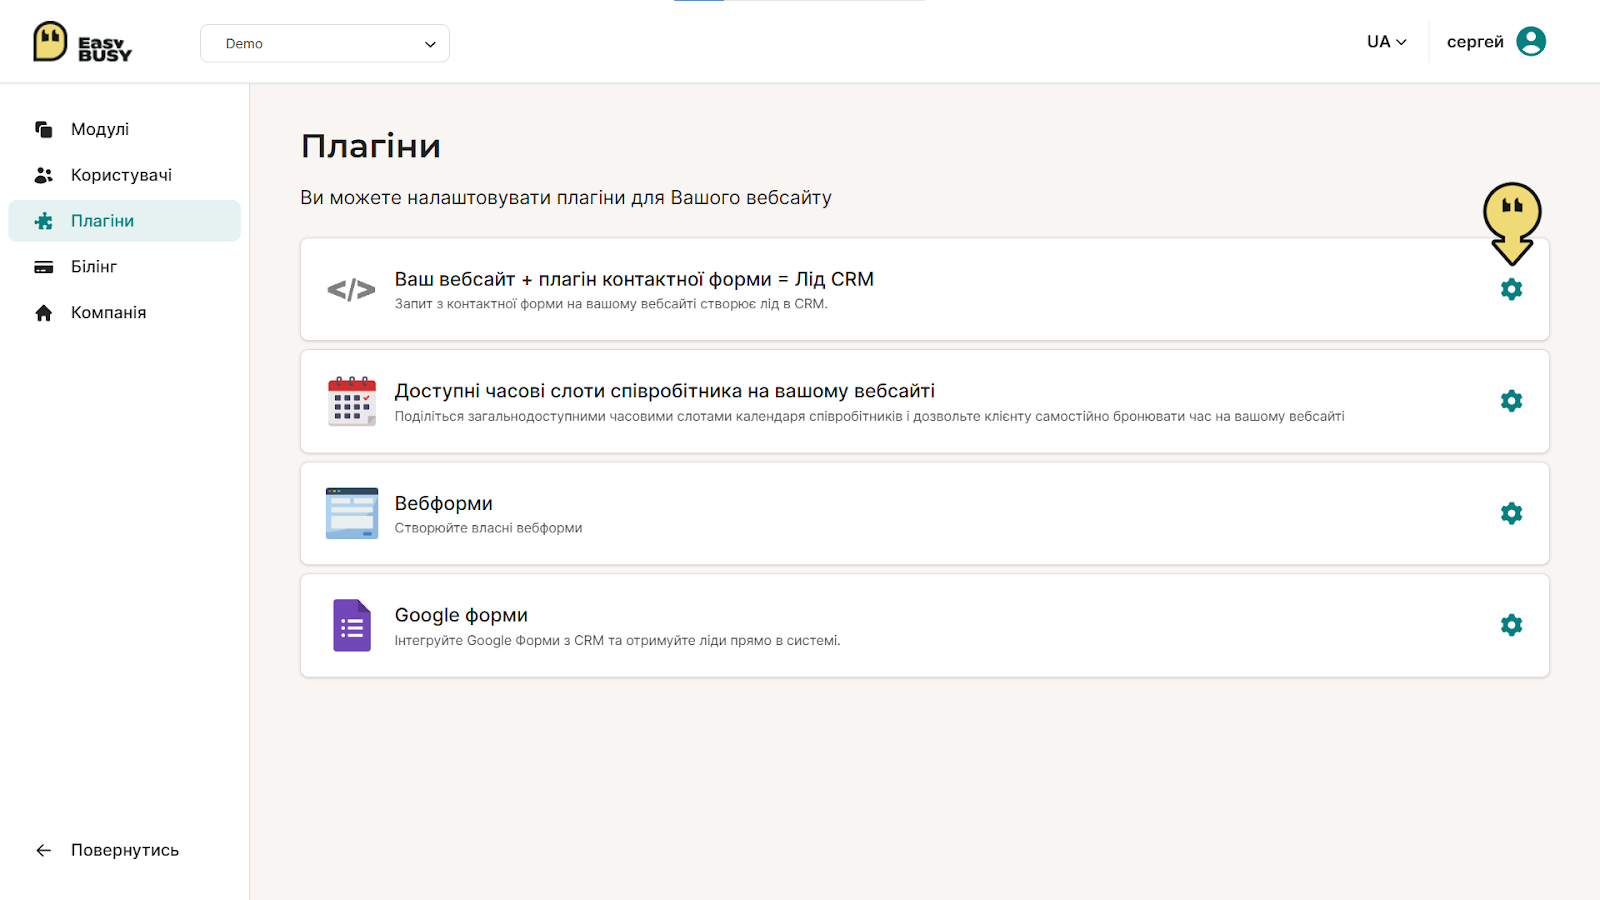Click the Користувачі people icon

[44, 175]
